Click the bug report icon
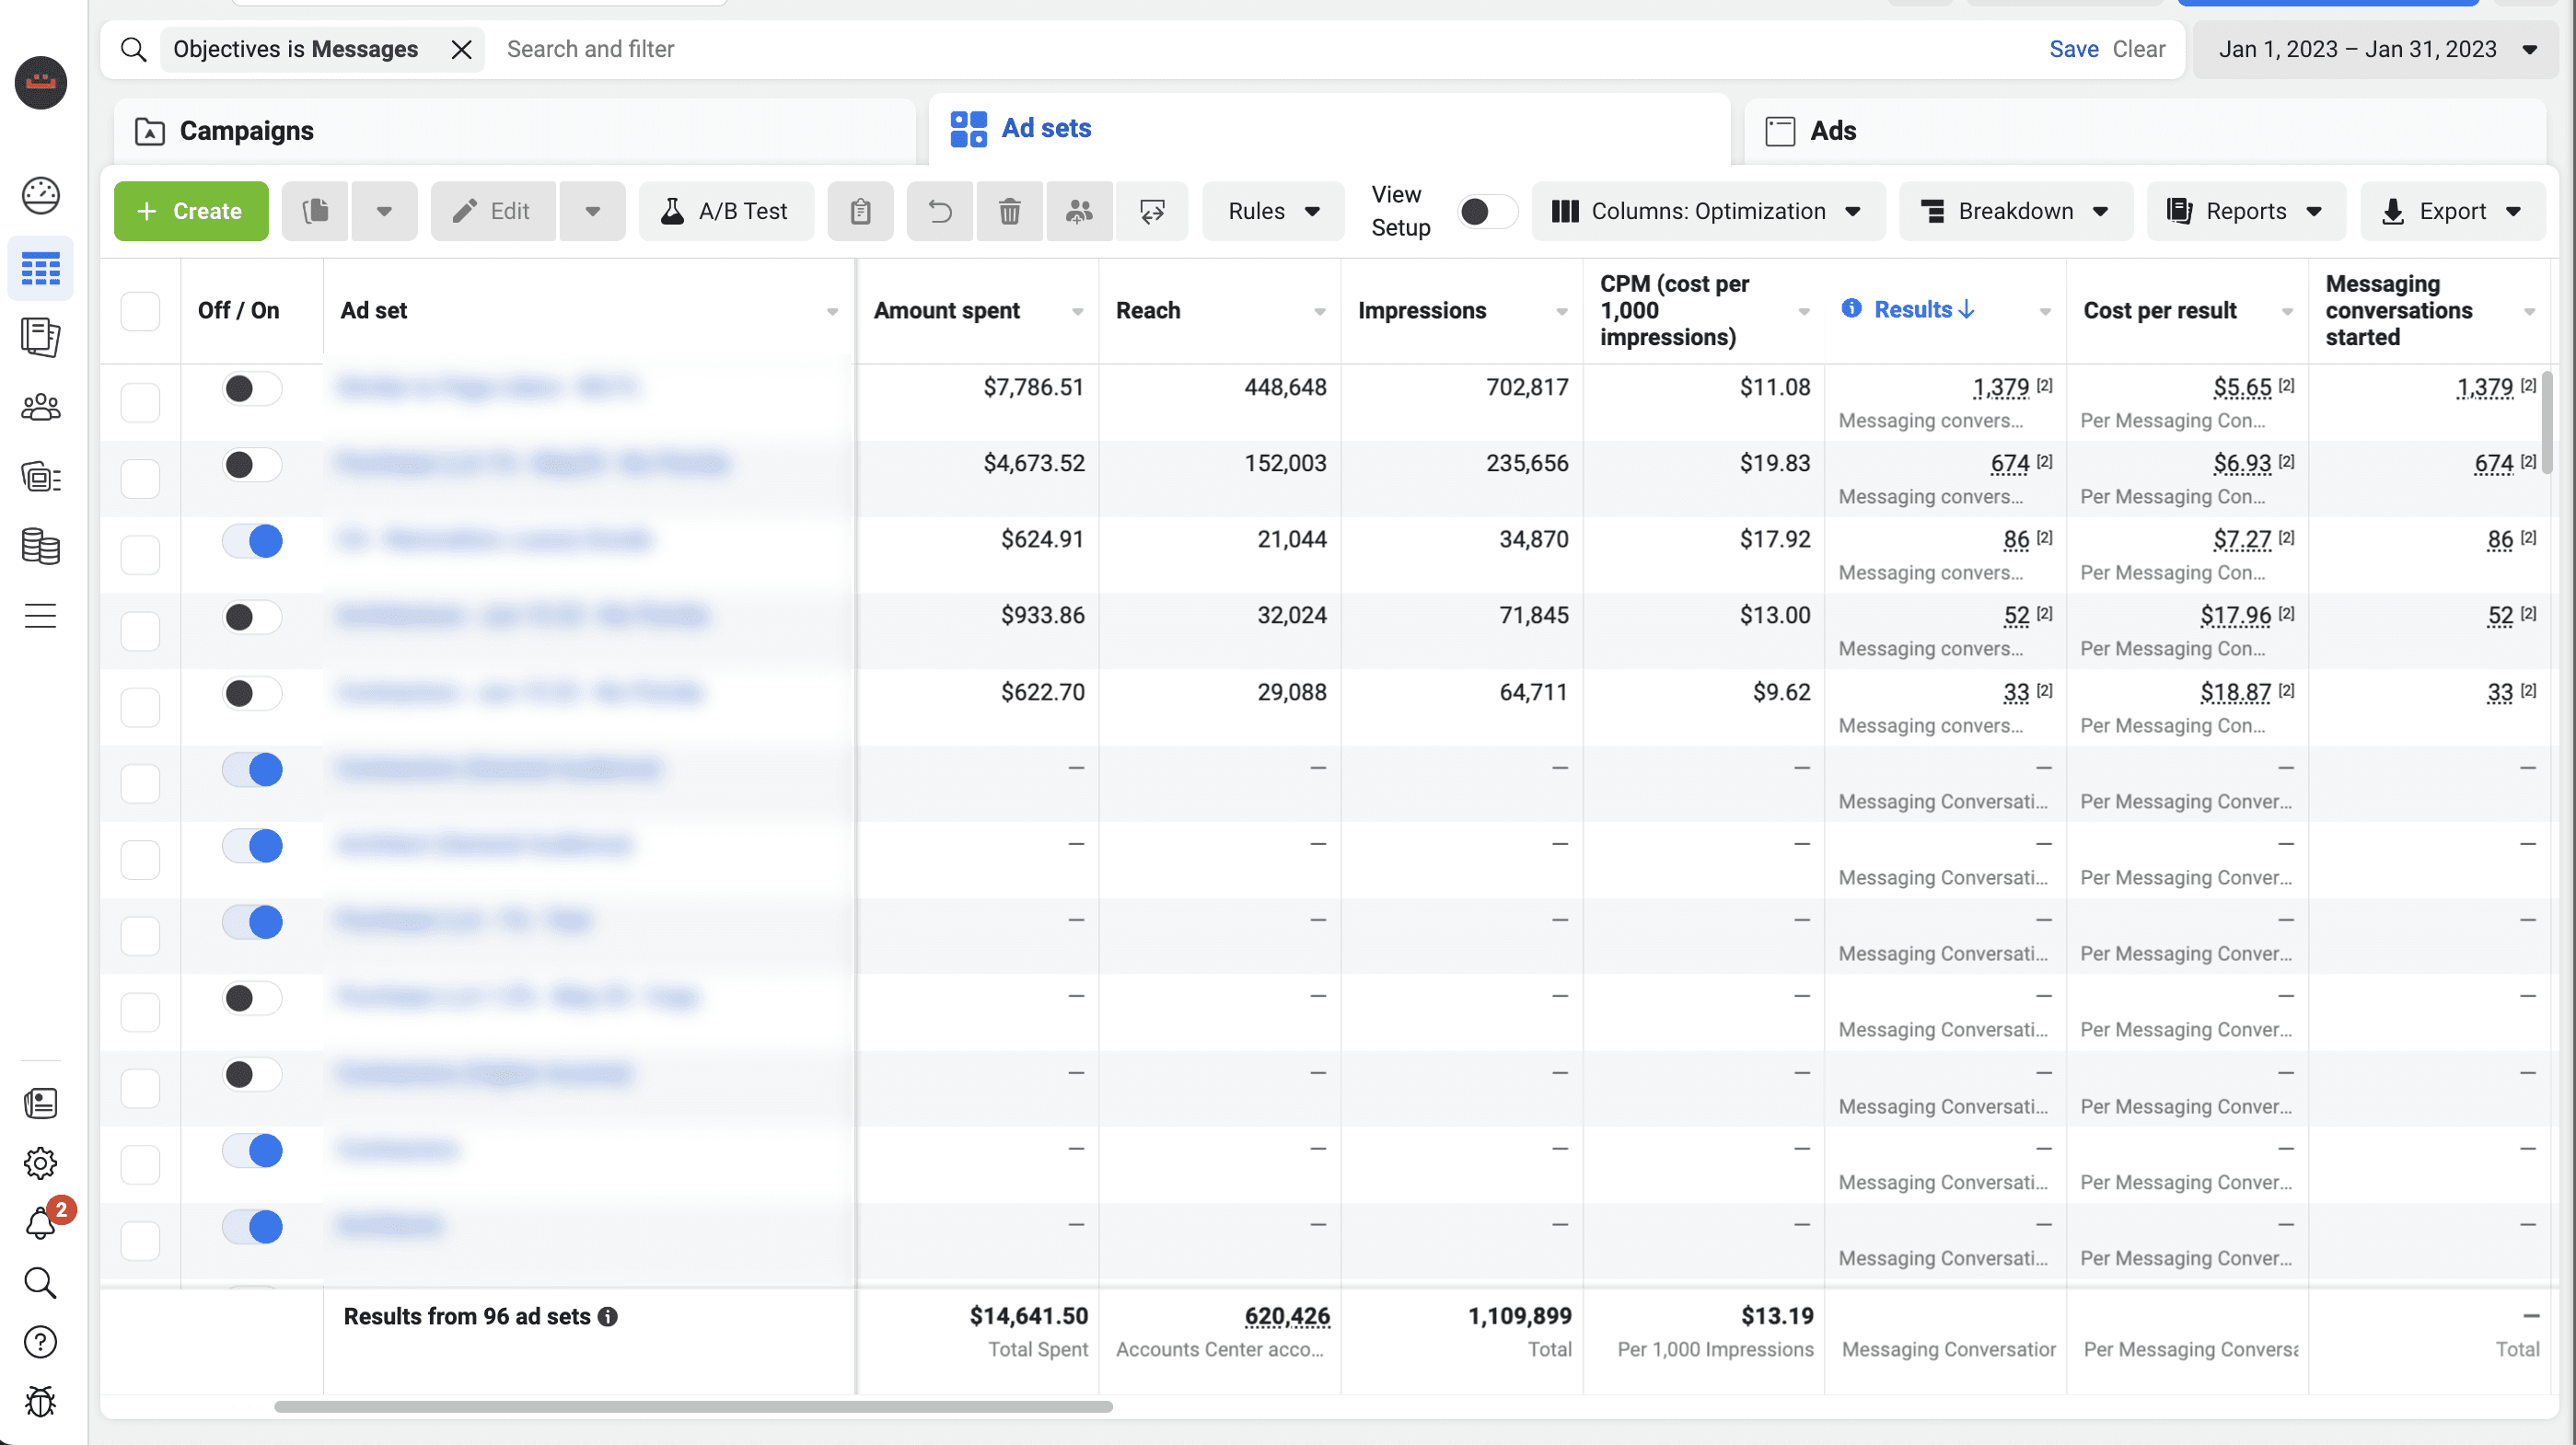This screenshot has width=2576, height=1445. pyautogui.click(x=40, y=1402)
